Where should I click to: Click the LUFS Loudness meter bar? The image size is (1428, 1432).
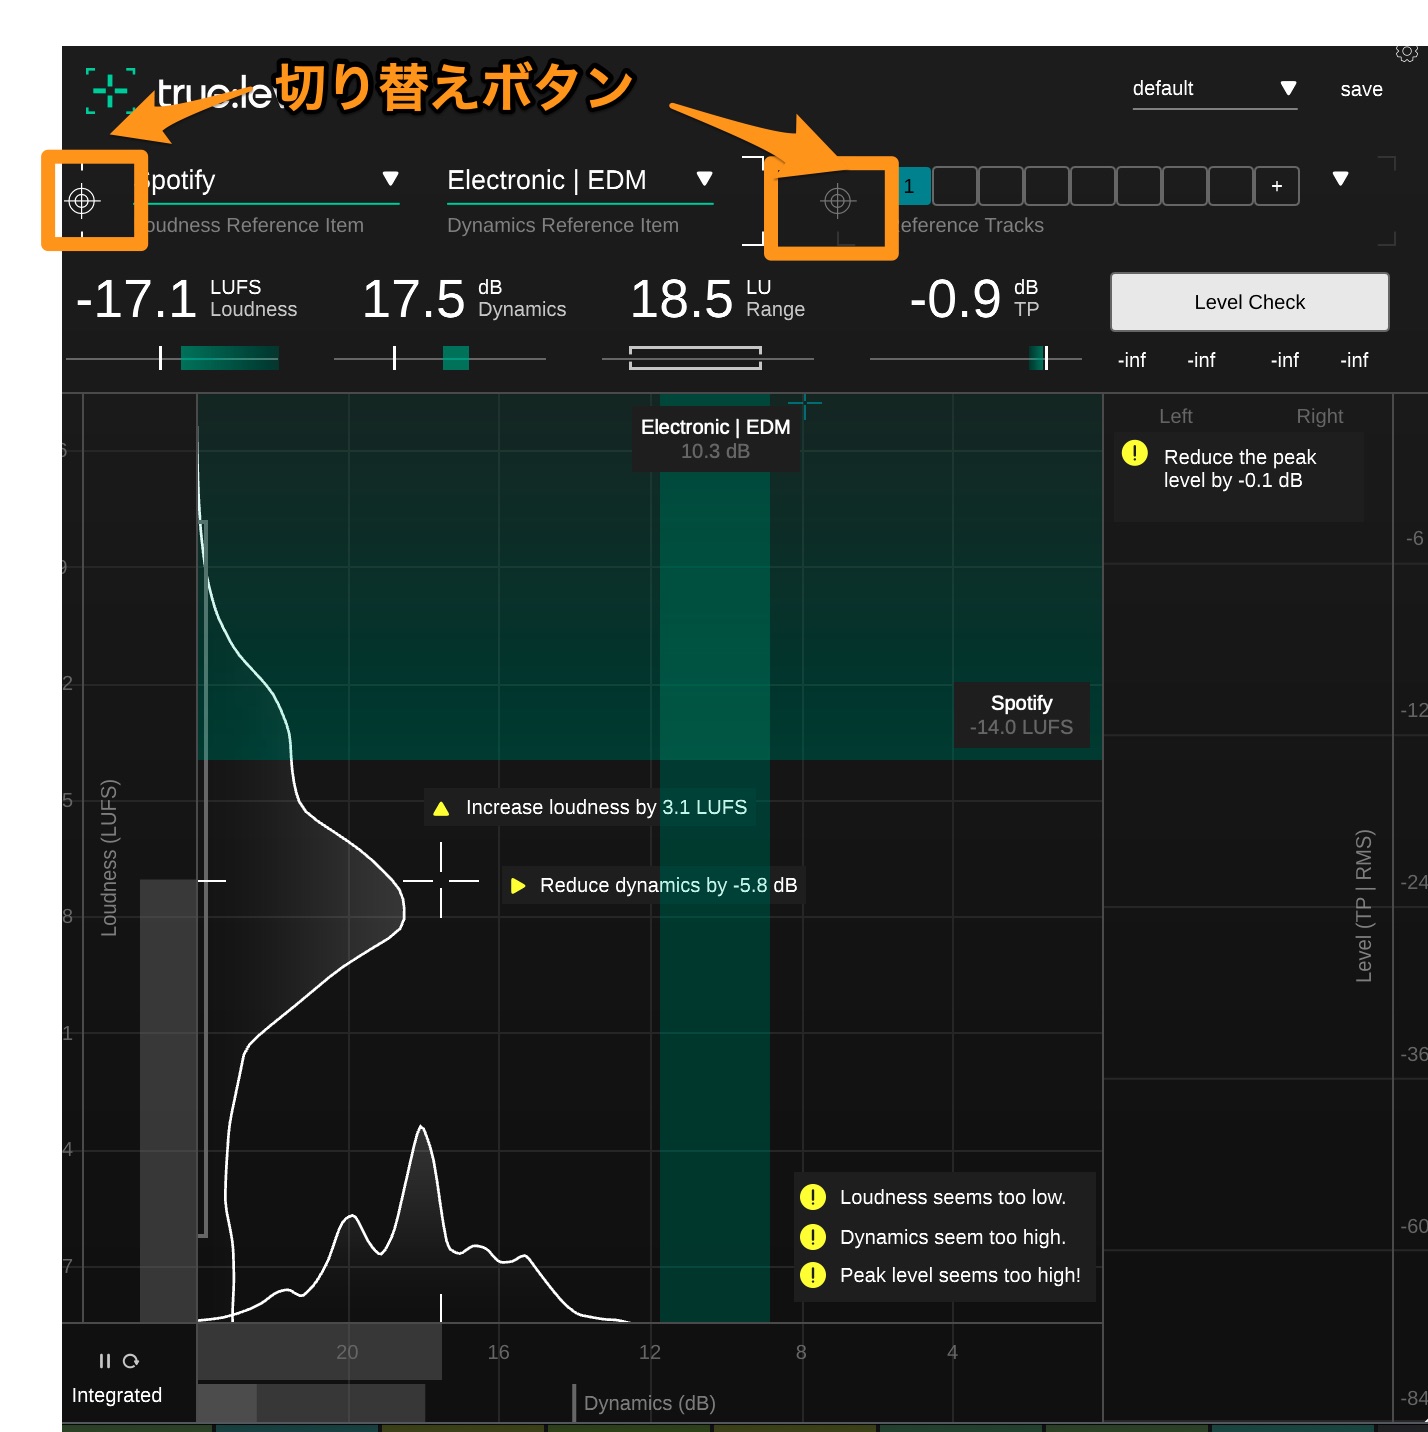pos(228,358)
